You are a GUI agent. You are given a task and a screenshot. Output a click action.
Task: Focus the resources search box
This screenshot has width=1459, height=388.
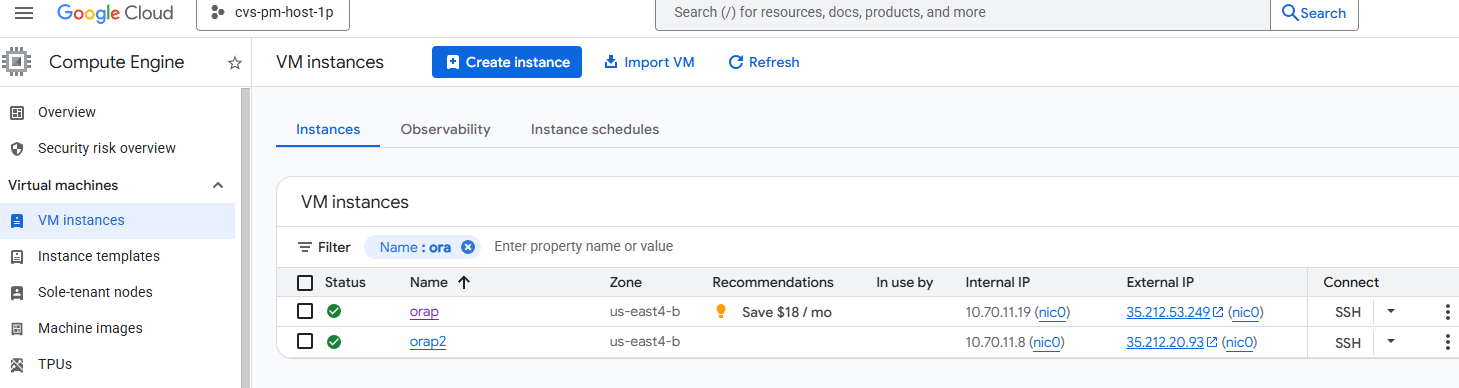(x=962, y=13)
